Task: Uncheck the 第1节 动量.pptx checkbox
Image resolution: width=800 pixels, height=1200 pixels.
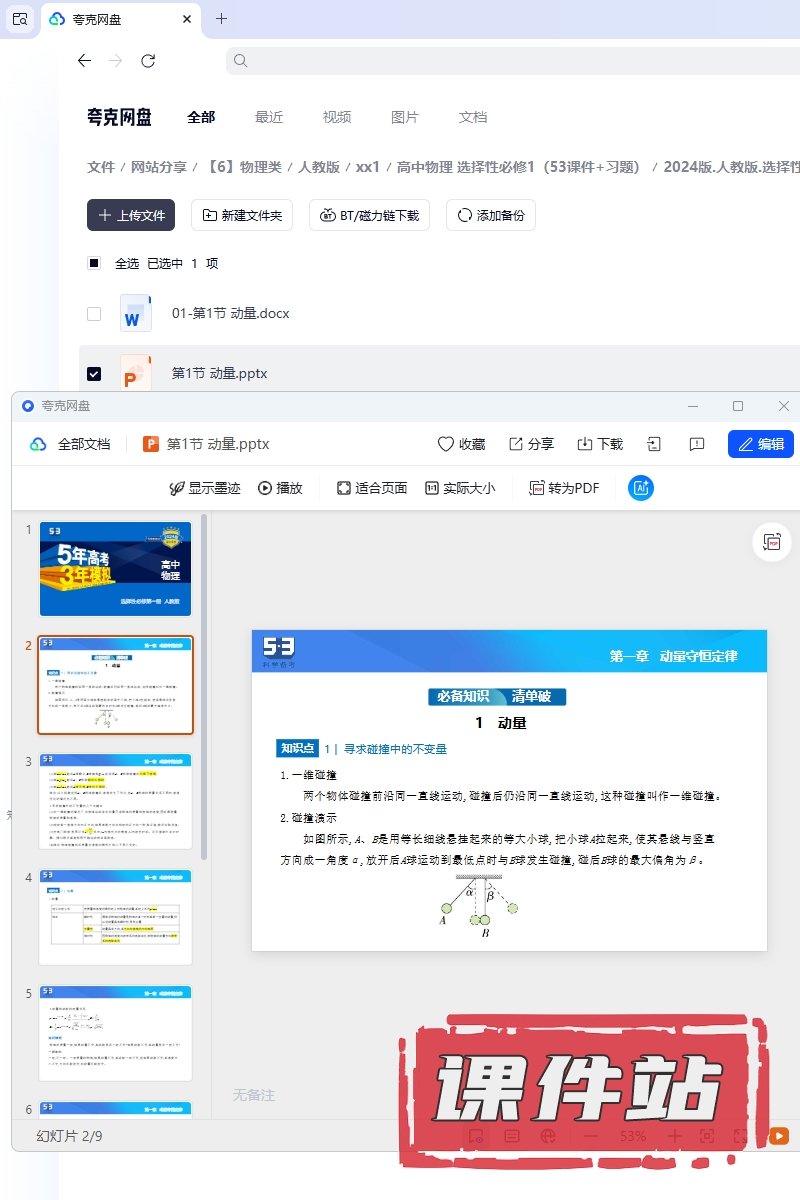Action: coord(94,373)
